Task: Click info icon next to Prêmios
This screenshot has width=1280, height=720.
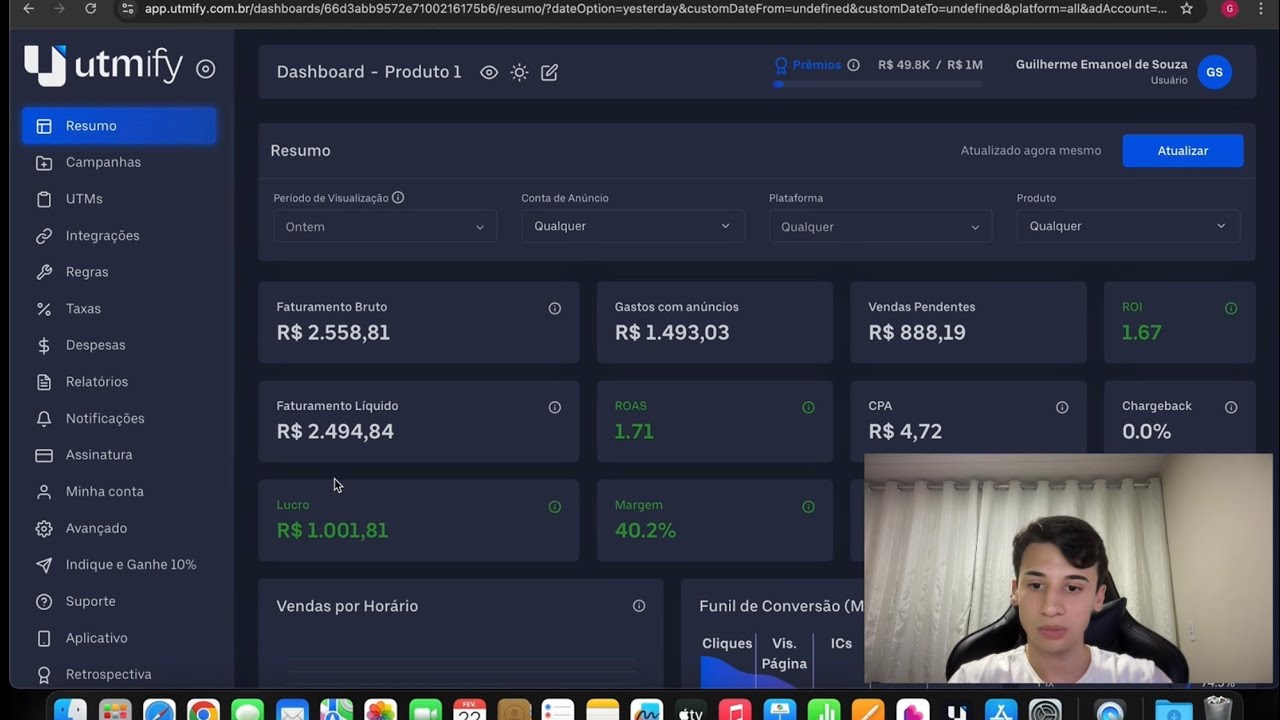Action: pyautogui.click(x=853, y=65)
